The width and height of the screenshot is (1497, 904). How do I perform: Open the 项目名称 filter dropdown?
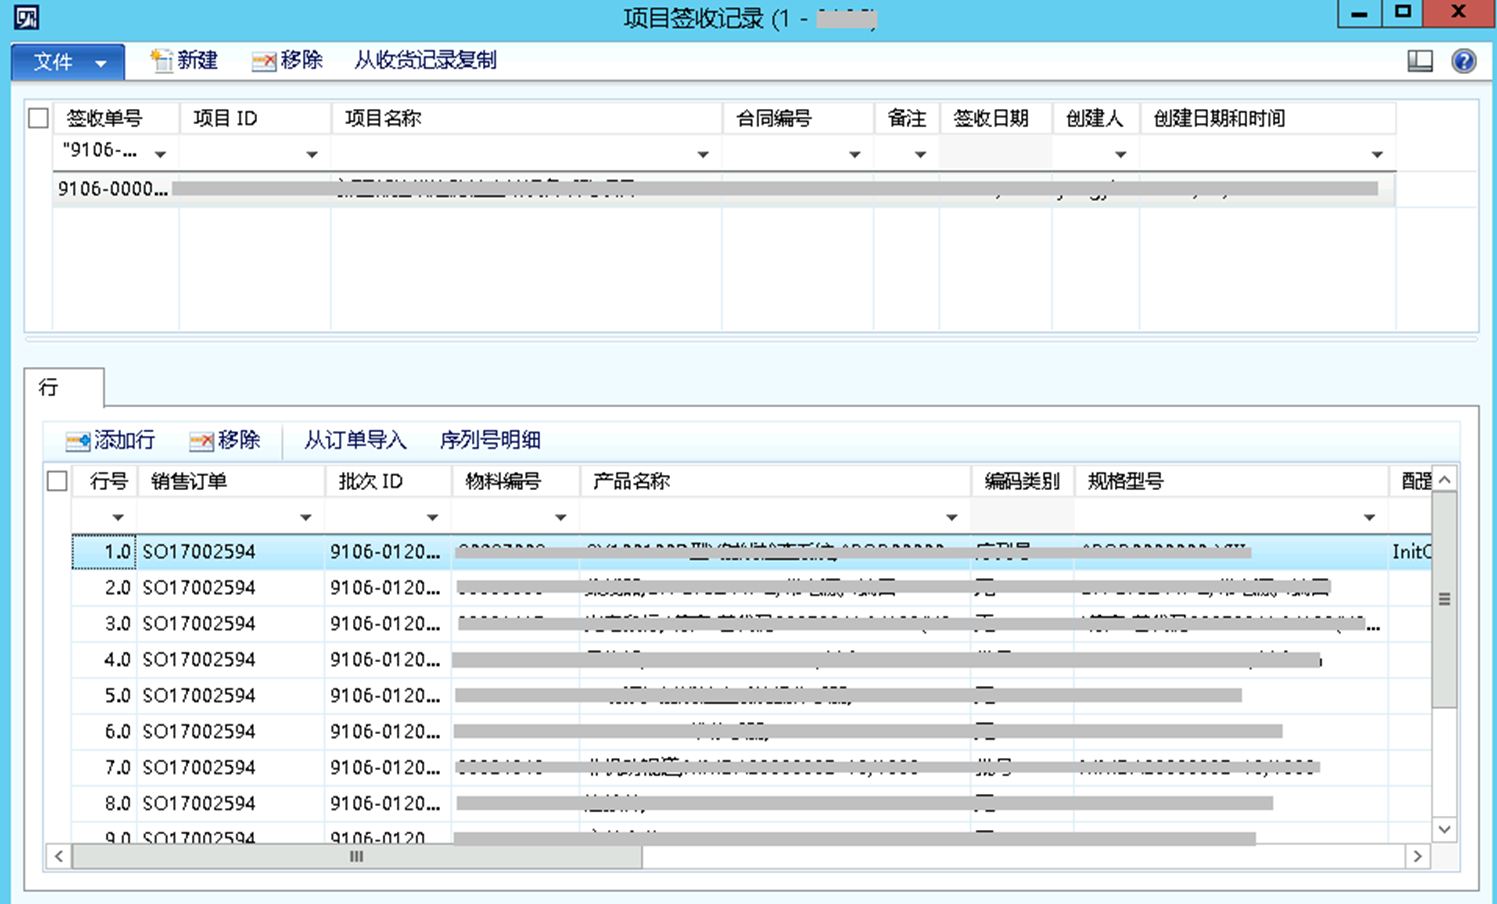click(x=703, y=155)
